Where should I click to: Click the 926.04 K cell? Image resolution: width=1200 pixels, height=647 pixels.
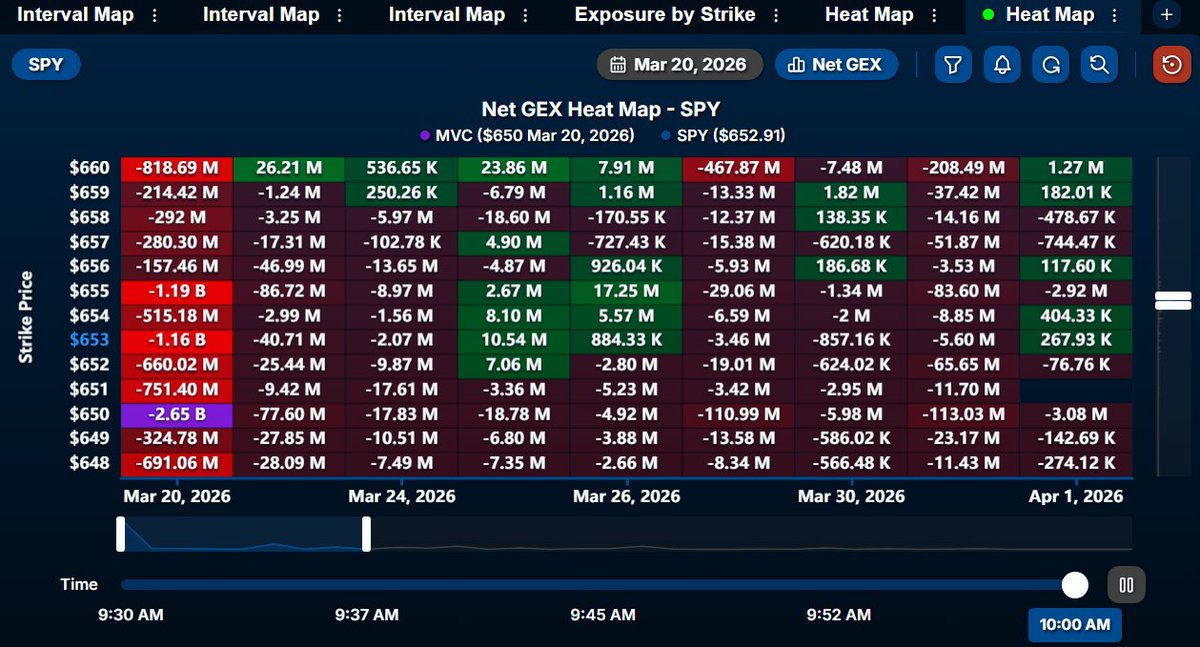[626, 267]
